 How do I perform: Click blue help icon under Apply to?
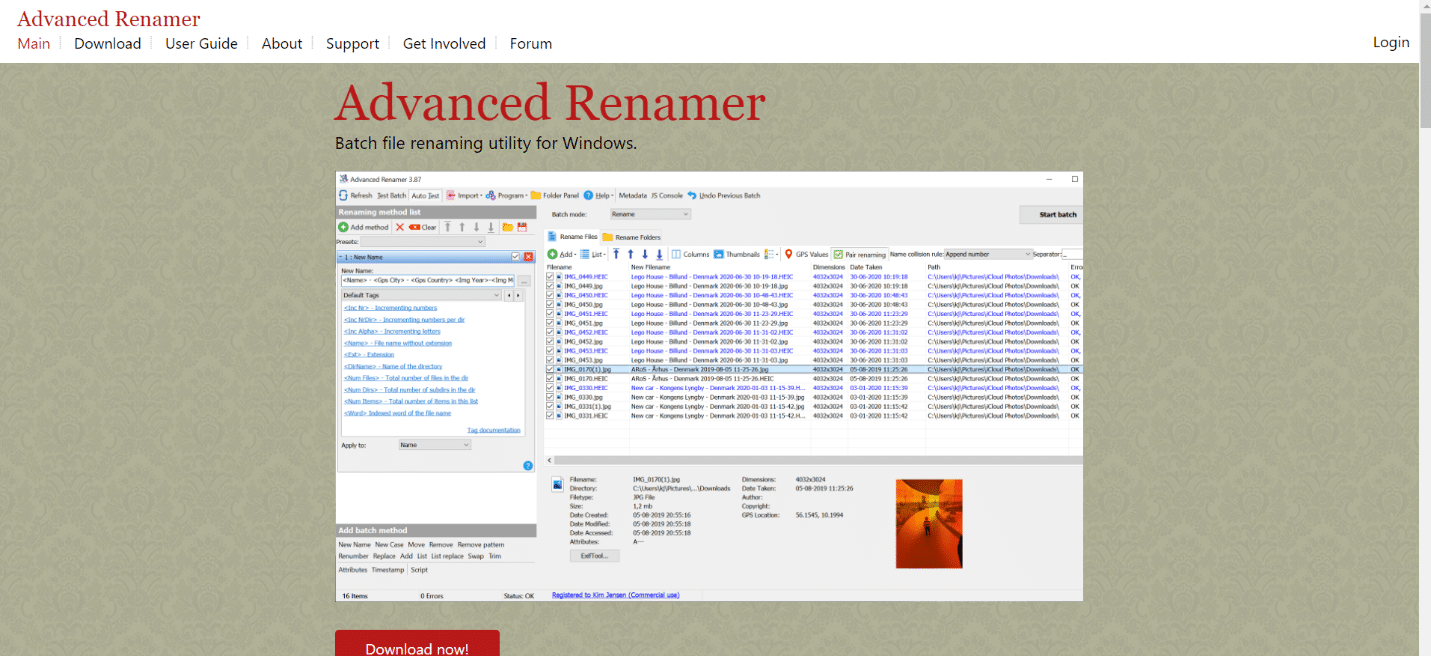tap(528, 466)
